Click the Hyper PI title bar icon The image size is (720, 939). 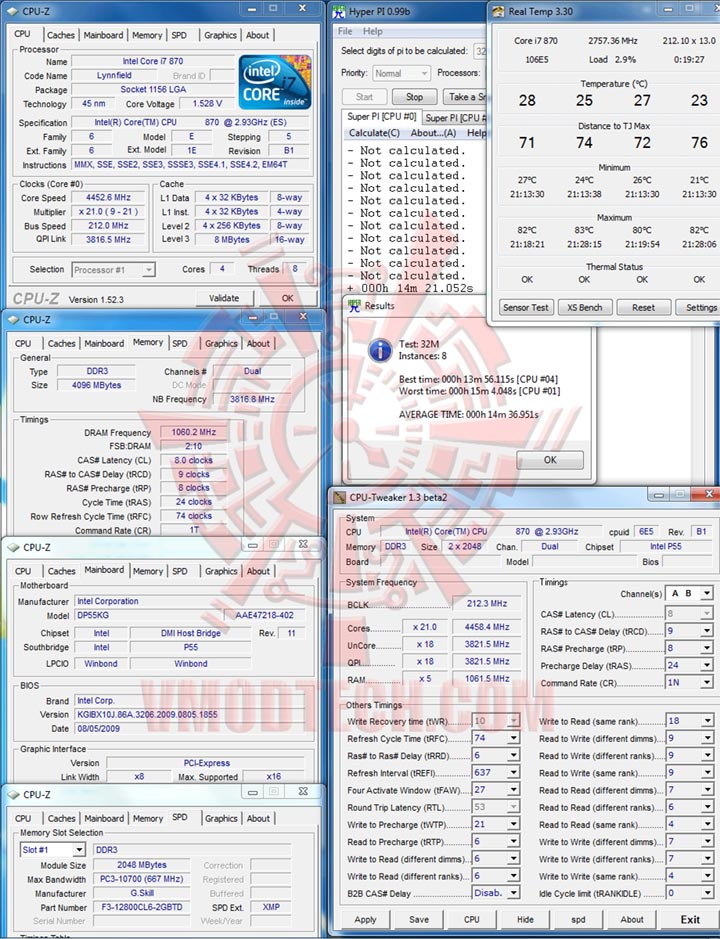click(339, 11)
